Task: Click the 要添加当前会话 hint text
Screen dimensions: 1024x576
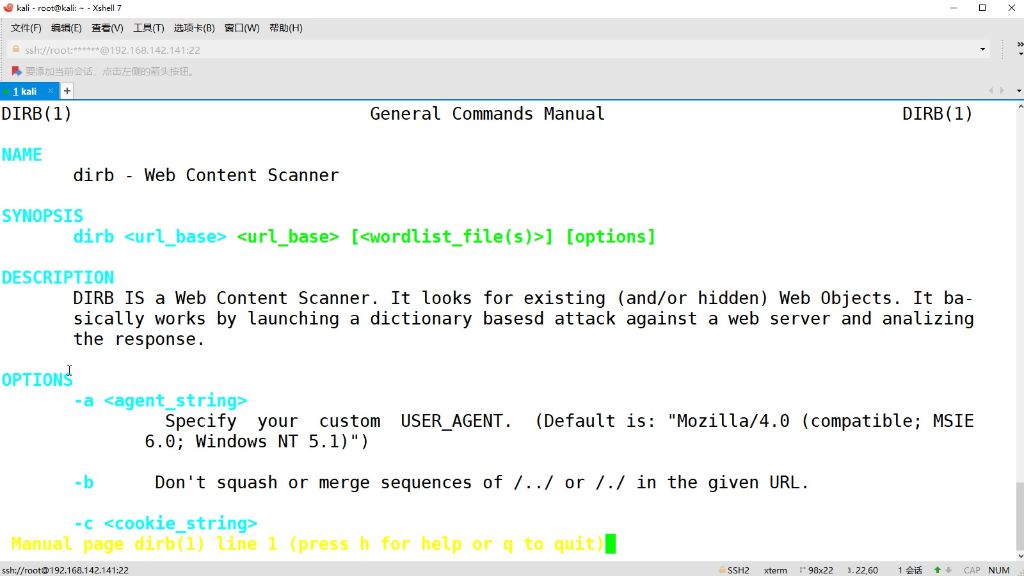Action: click(110, 71)
